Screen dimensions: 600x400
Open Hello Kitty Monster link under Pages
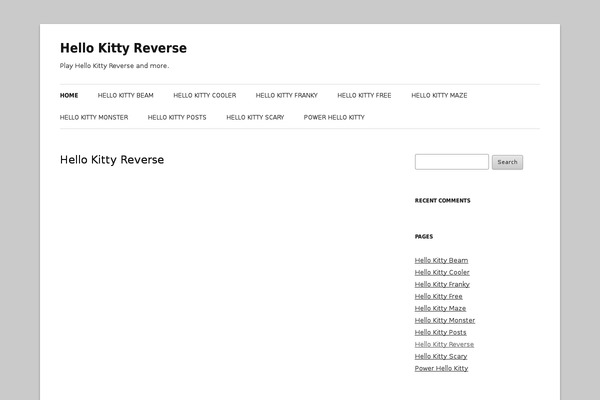445,320
